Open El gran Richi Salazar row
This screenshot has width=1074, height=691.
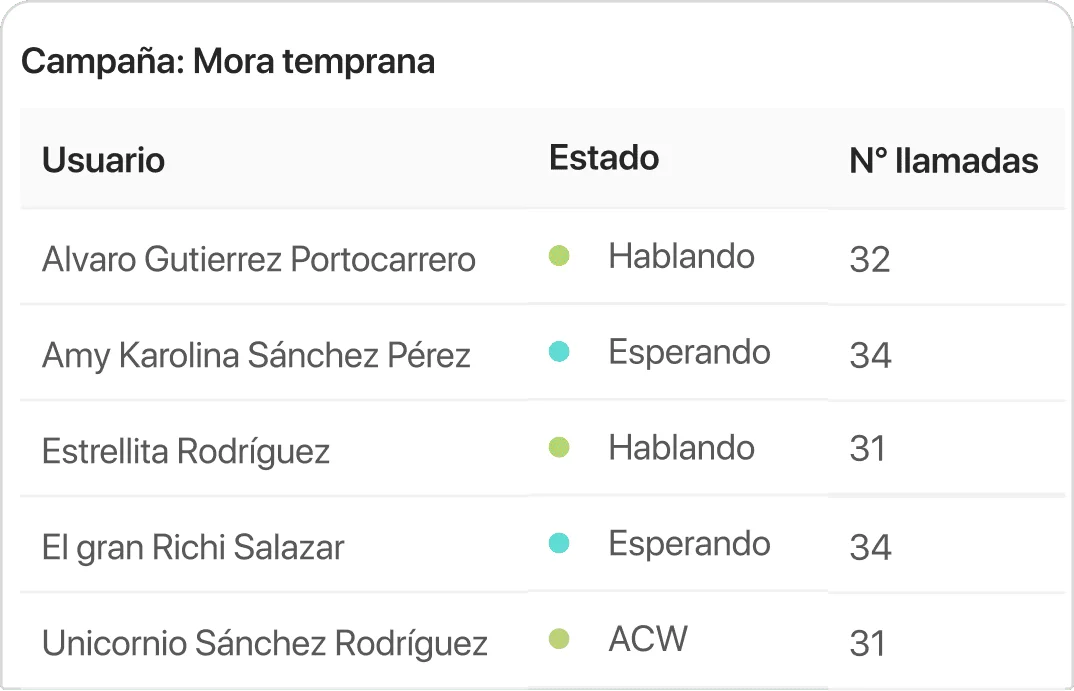(193, 548)
